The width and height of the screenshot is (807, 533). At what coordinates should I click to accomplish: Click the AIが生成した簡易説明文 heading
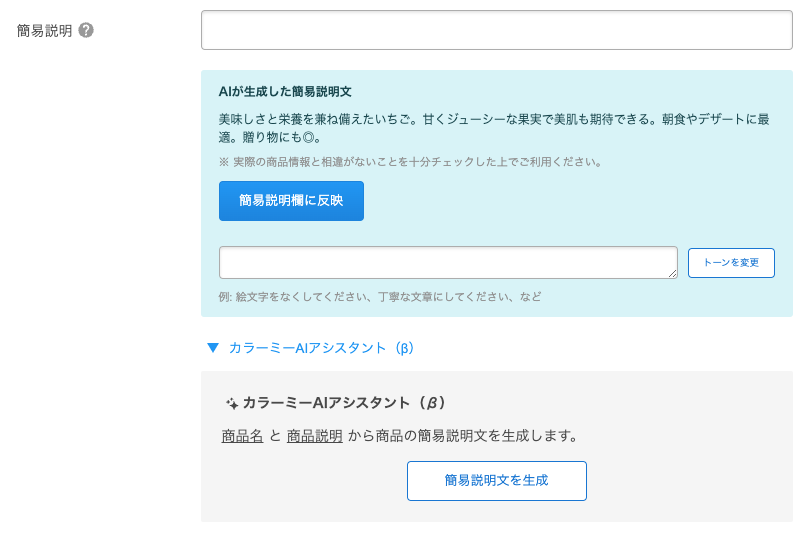[x=285, y=91]
